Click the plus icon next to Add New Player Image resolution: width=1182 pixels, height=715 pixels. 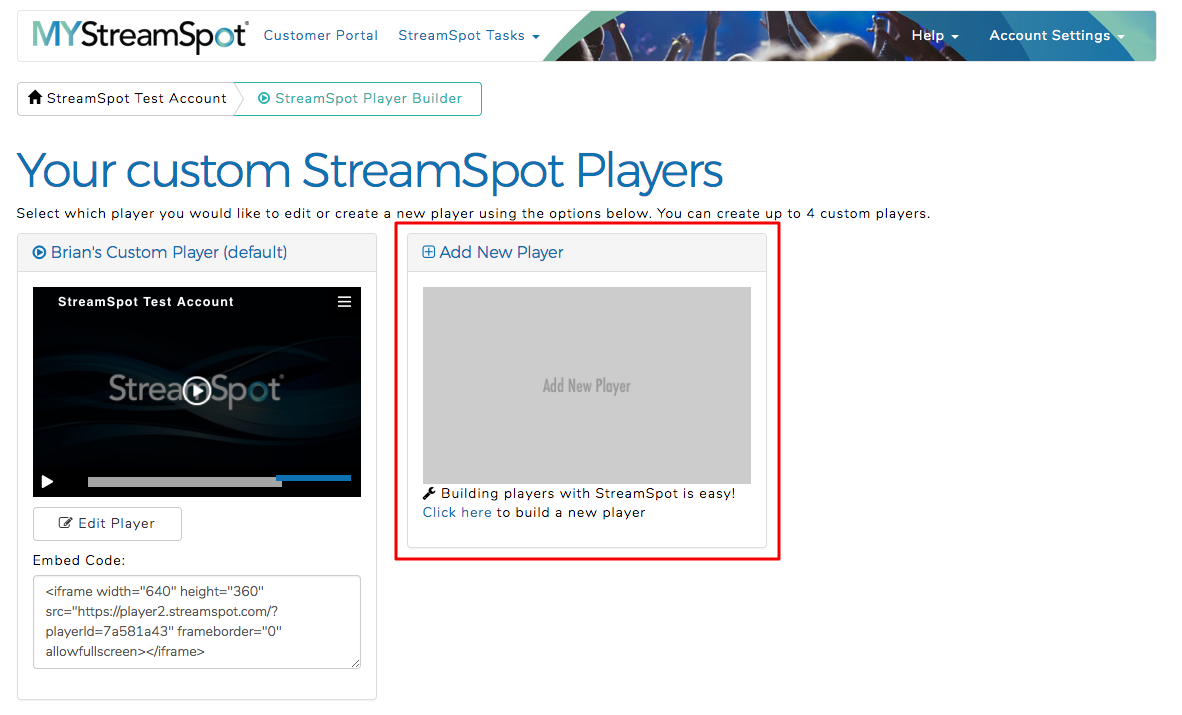(x=428, y=252)
